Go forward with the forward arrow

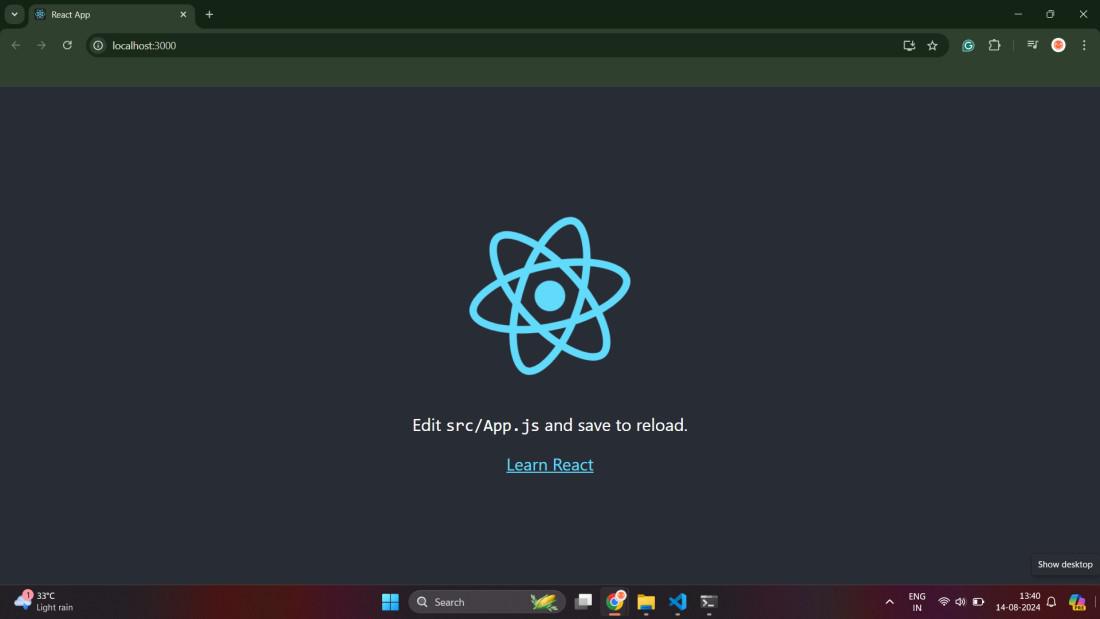[x=41, y=45]
